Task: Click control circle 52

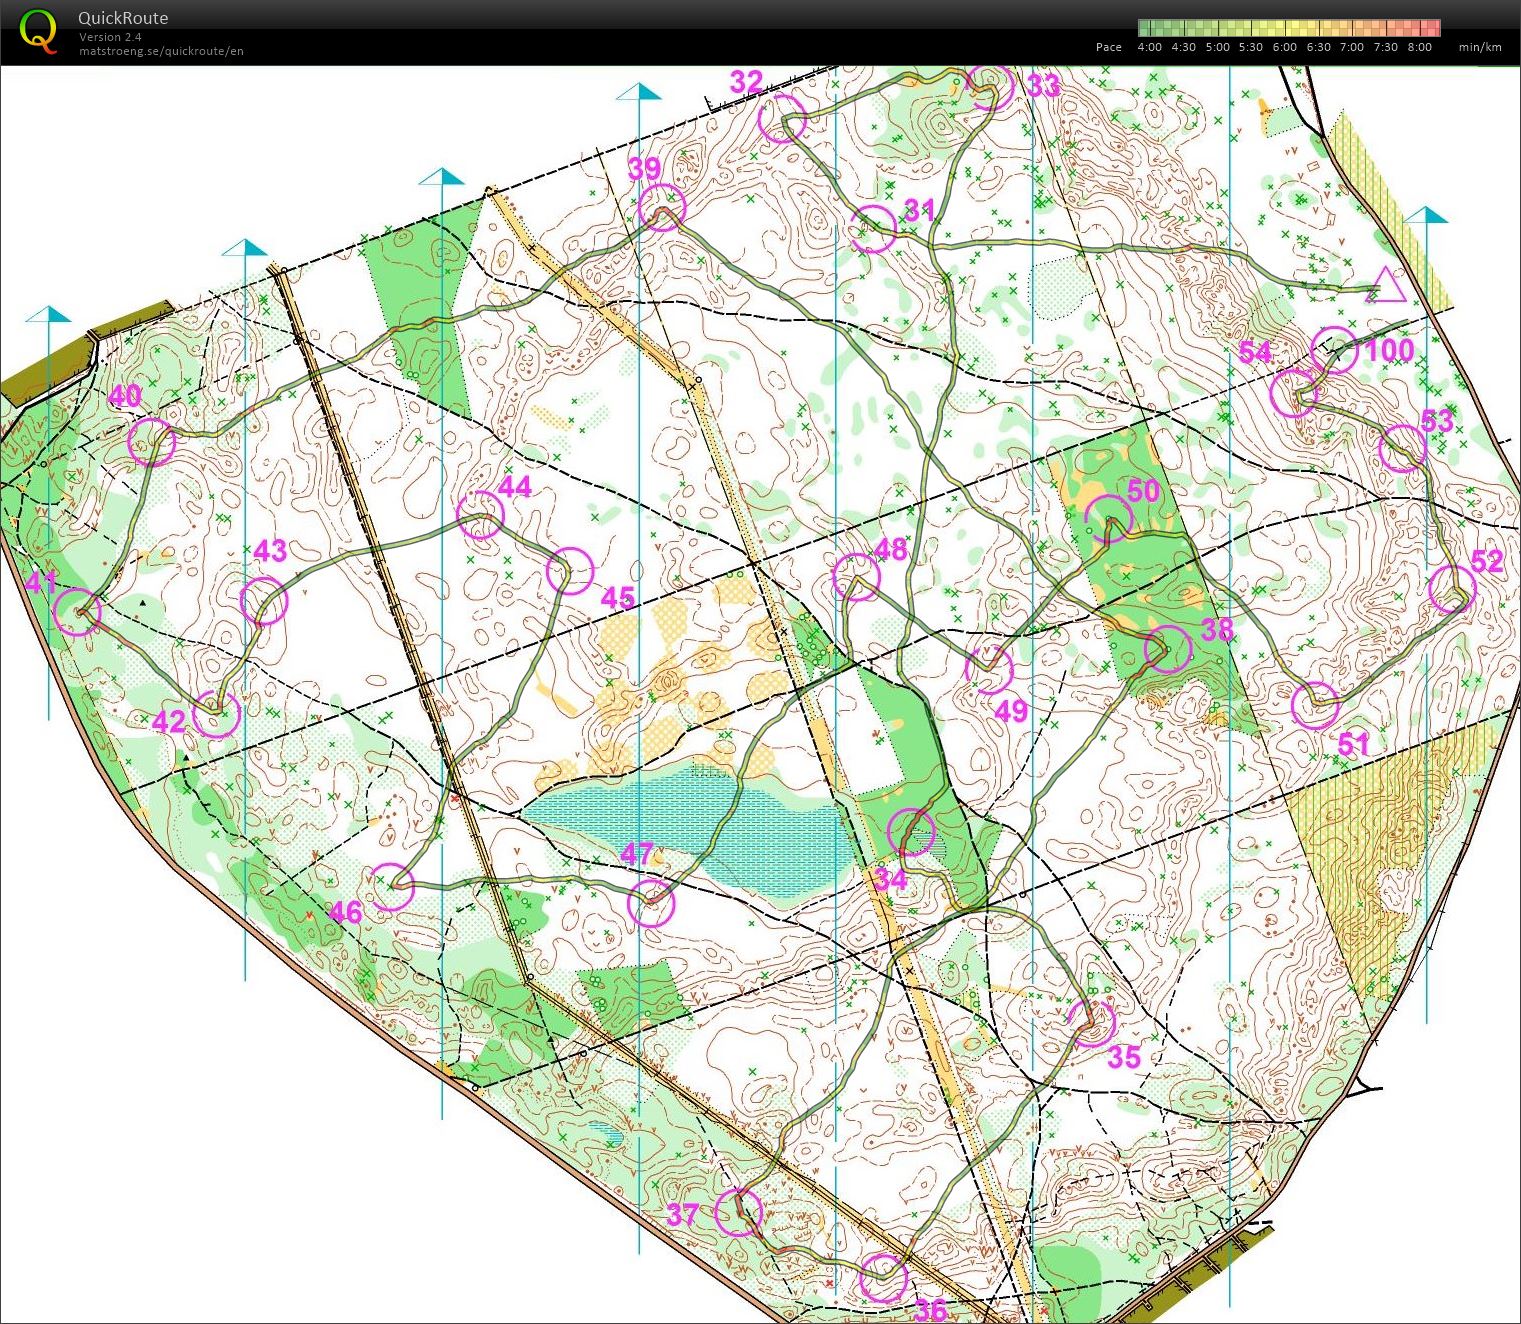Action: pos(1452,589)
